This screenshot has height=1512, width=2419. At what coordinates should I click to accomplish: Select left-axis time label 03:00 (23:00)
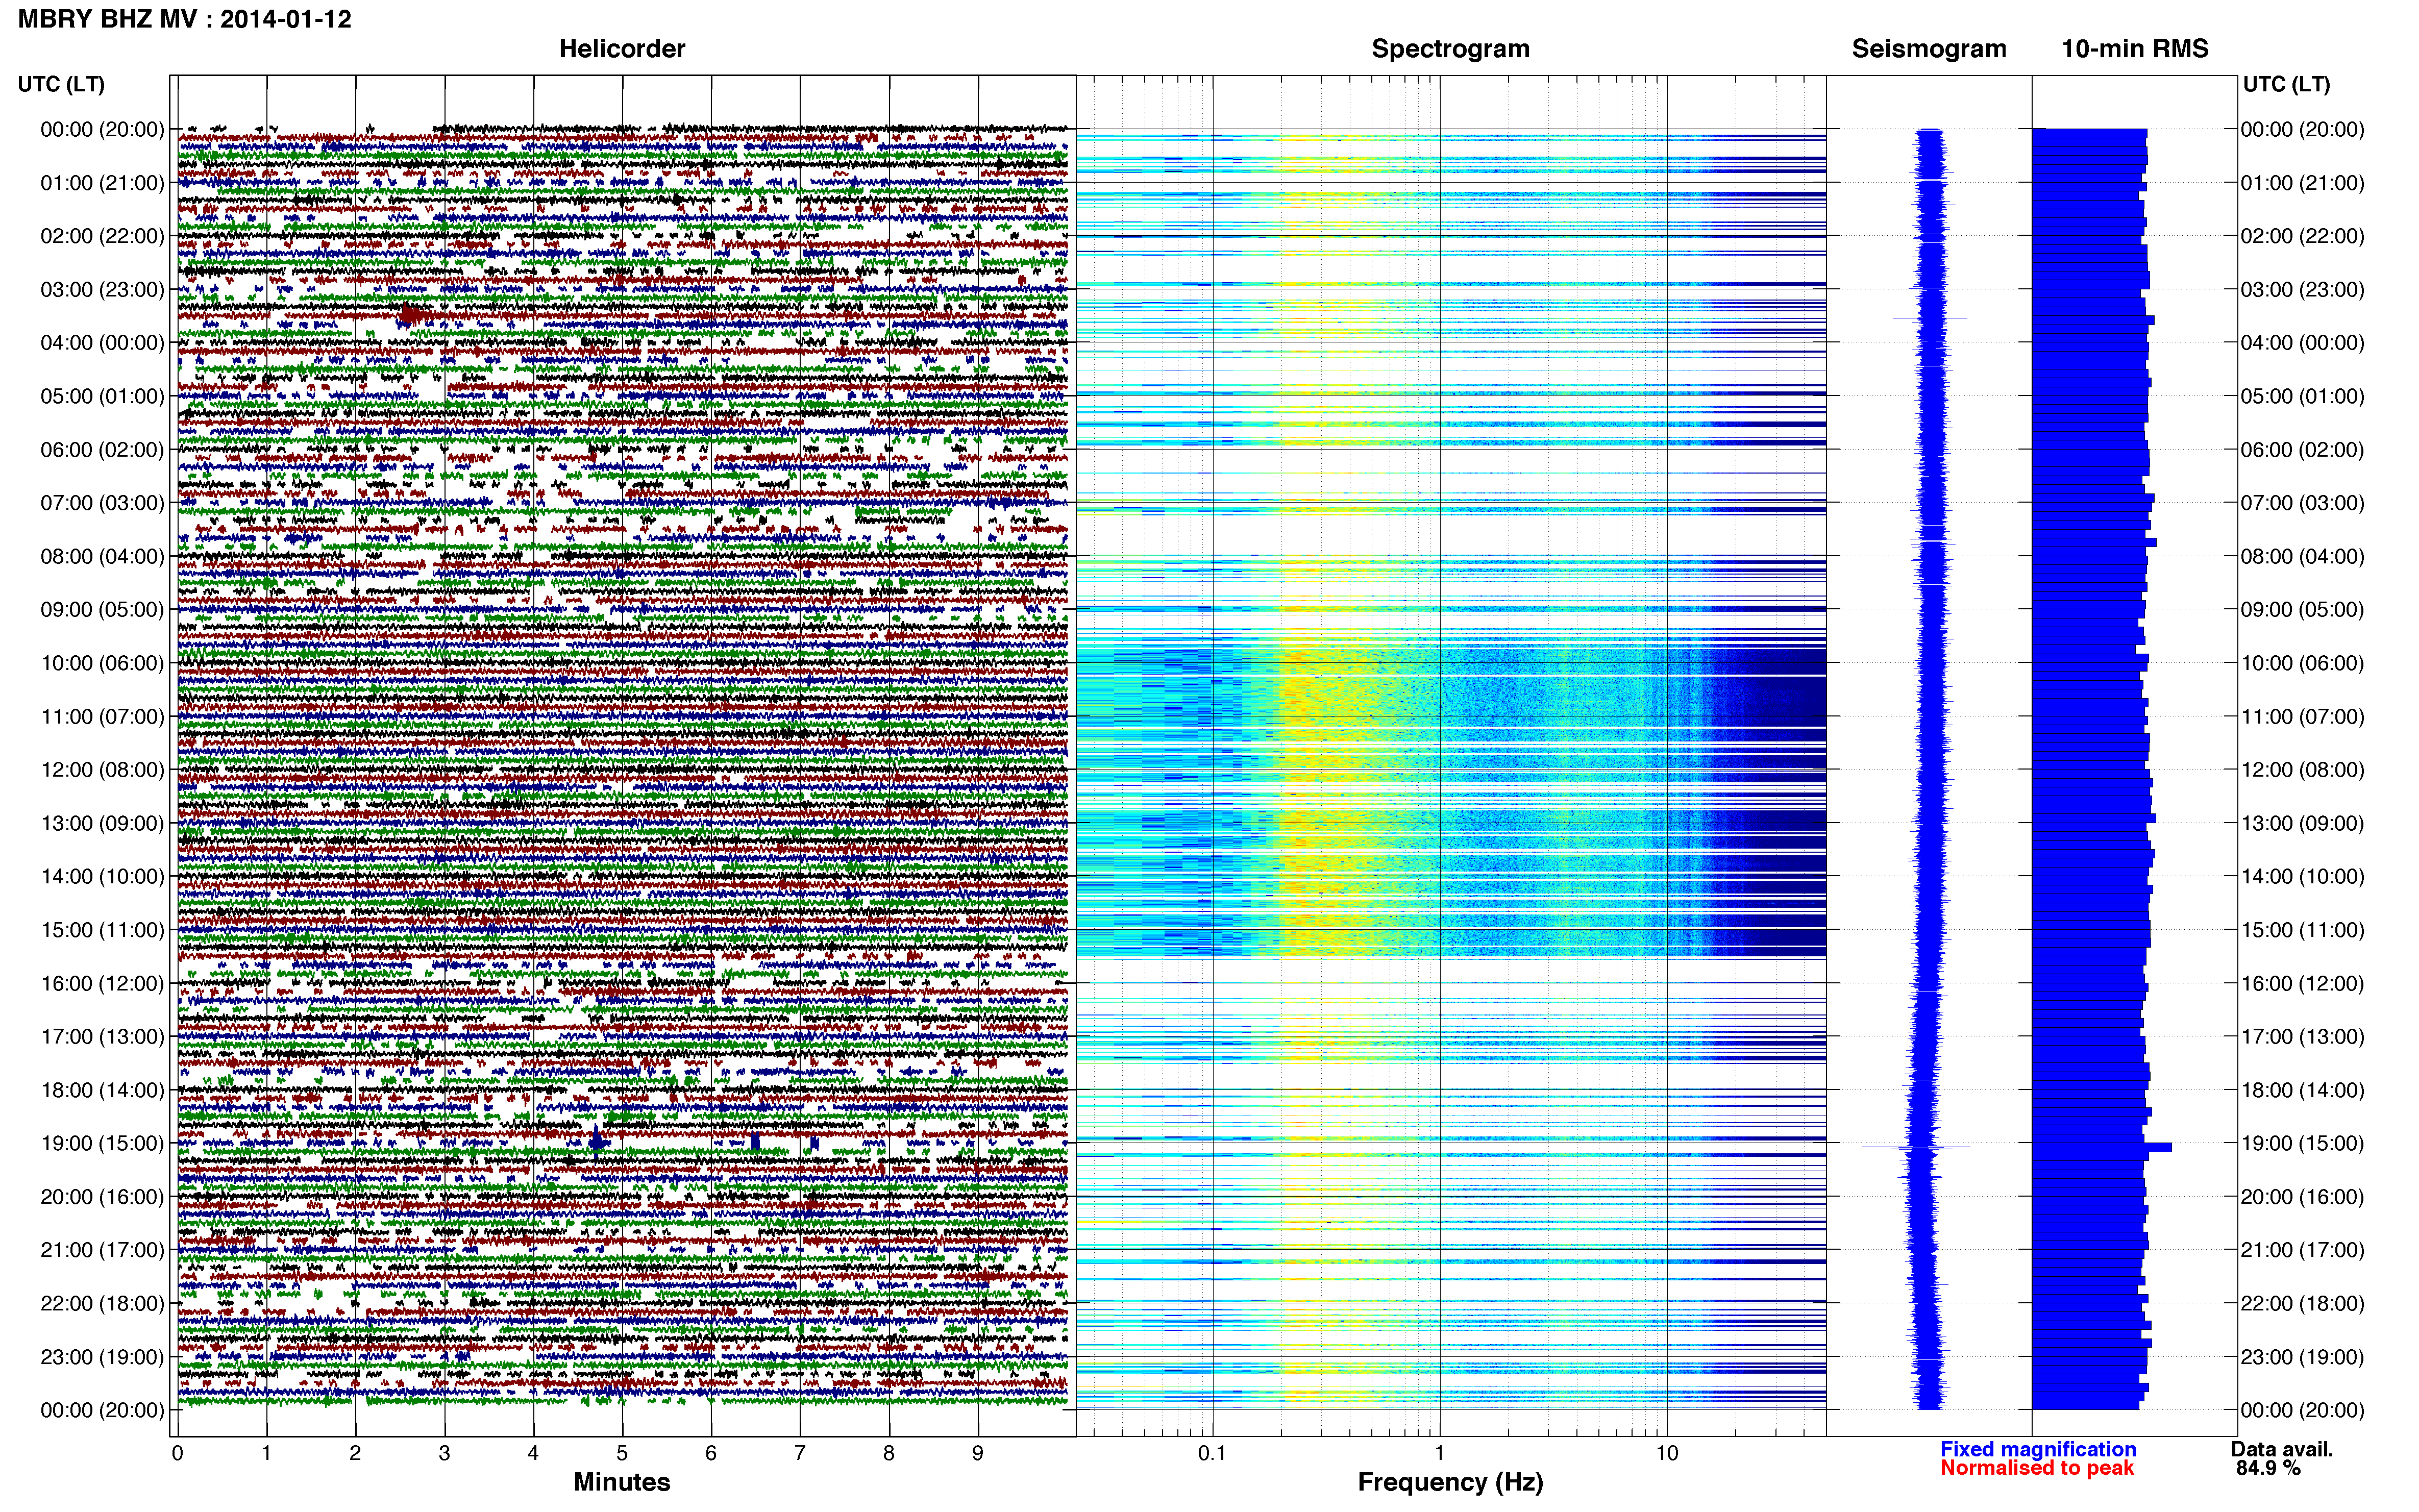pos(102,290)
